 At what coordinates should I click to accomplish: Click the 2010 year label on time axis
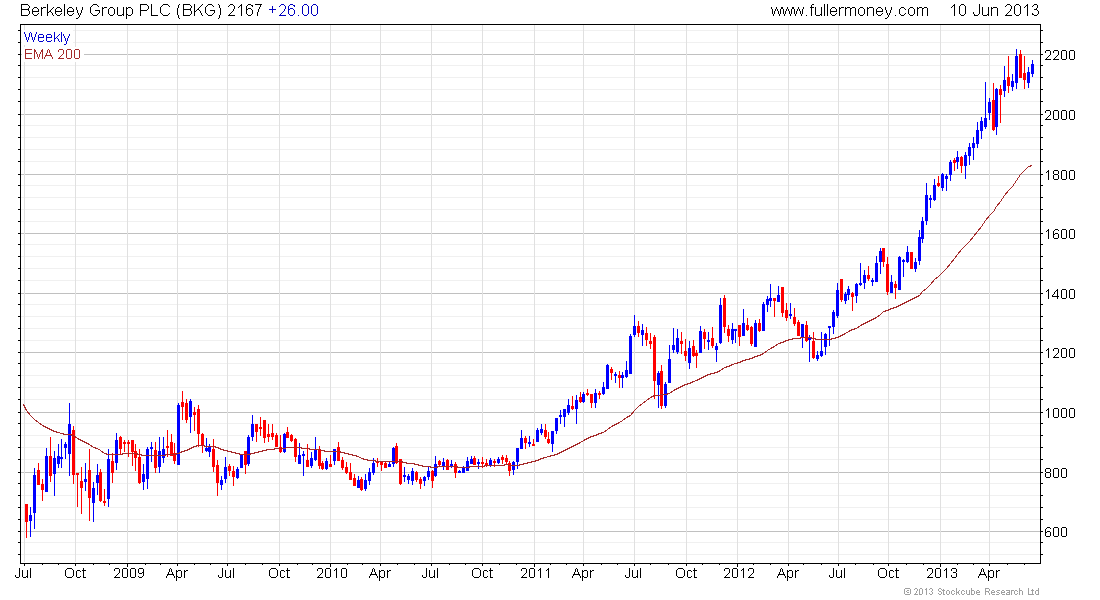[332, 573]
